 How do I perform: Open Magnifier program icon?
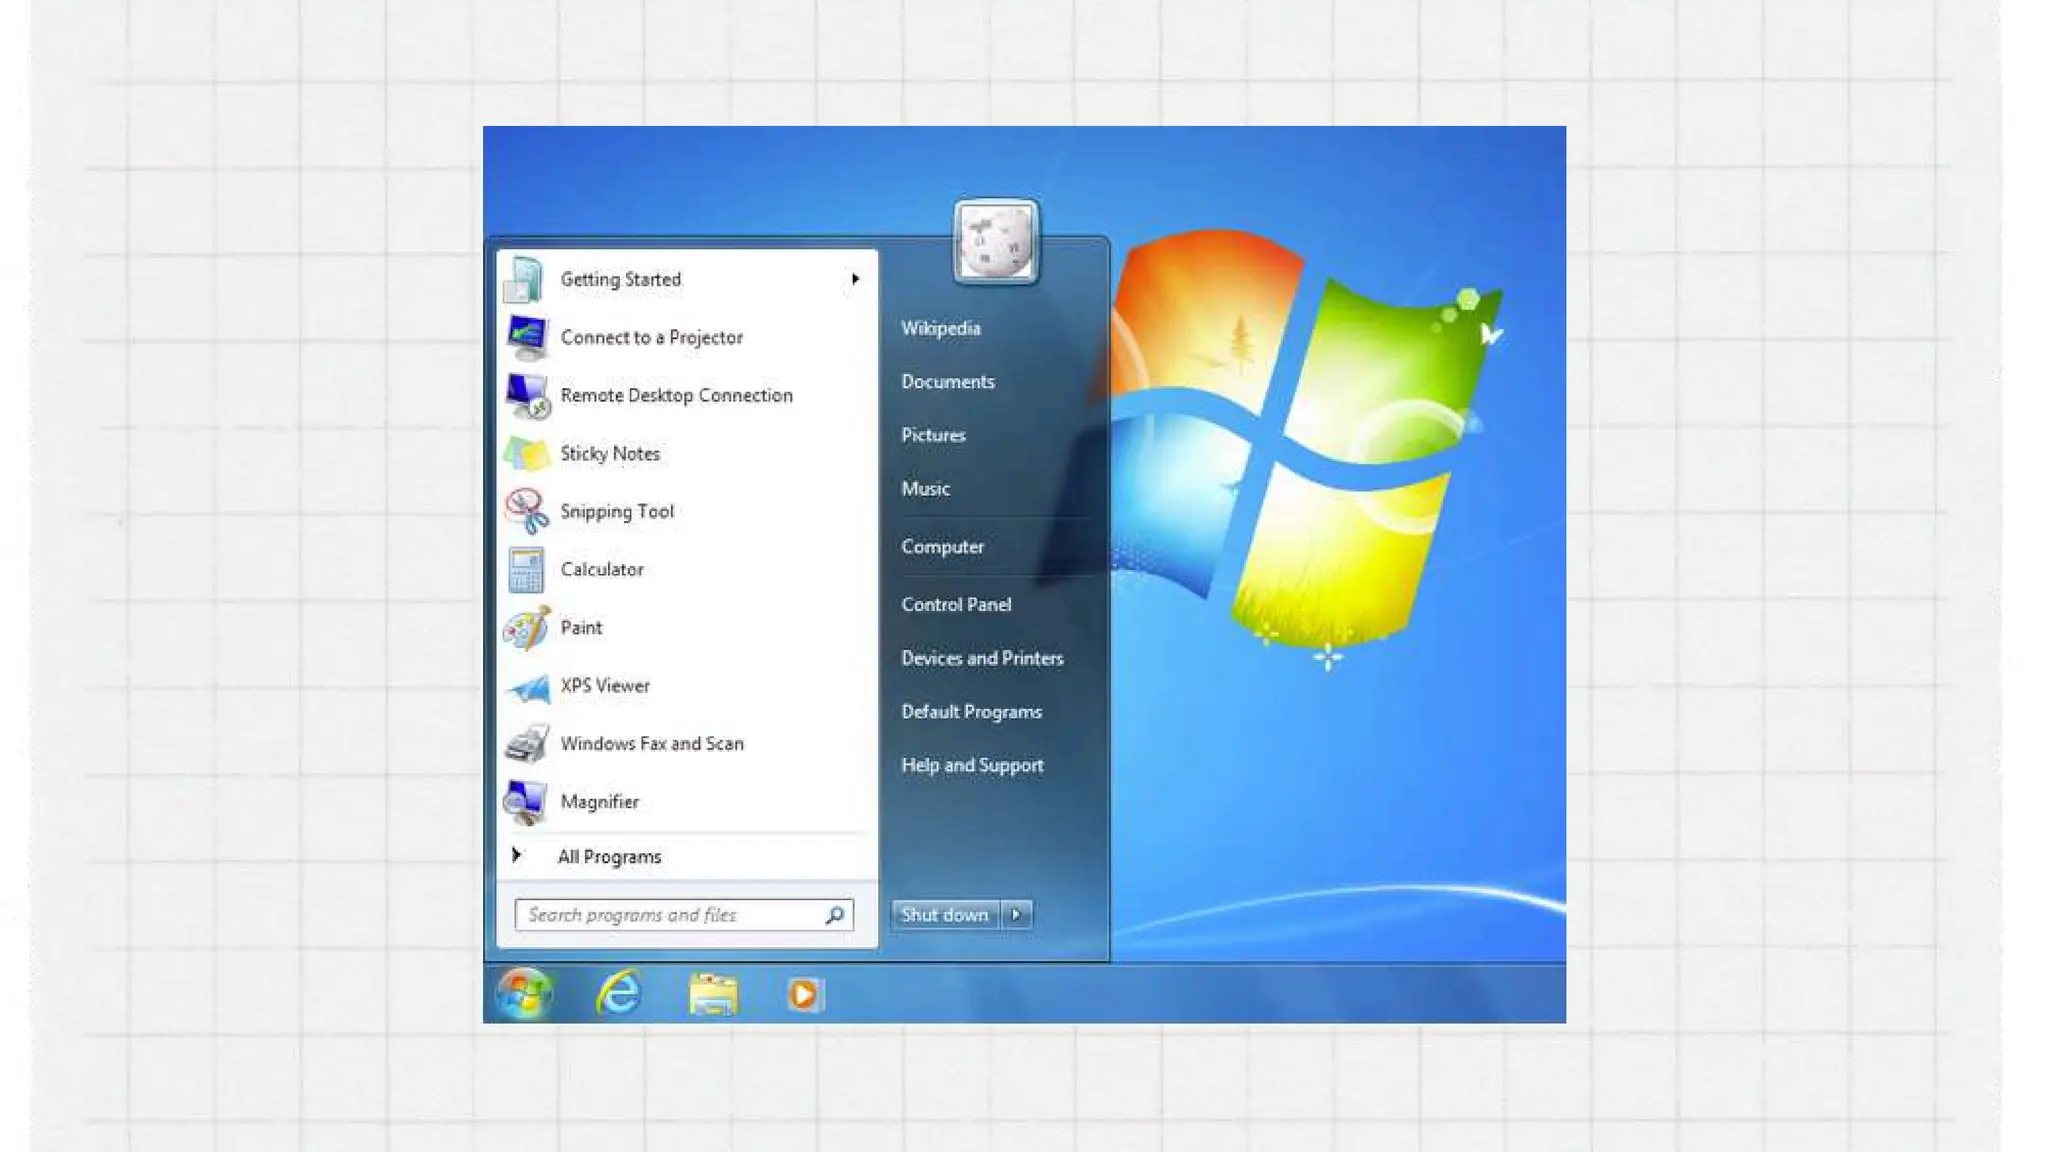pos(526,802)
